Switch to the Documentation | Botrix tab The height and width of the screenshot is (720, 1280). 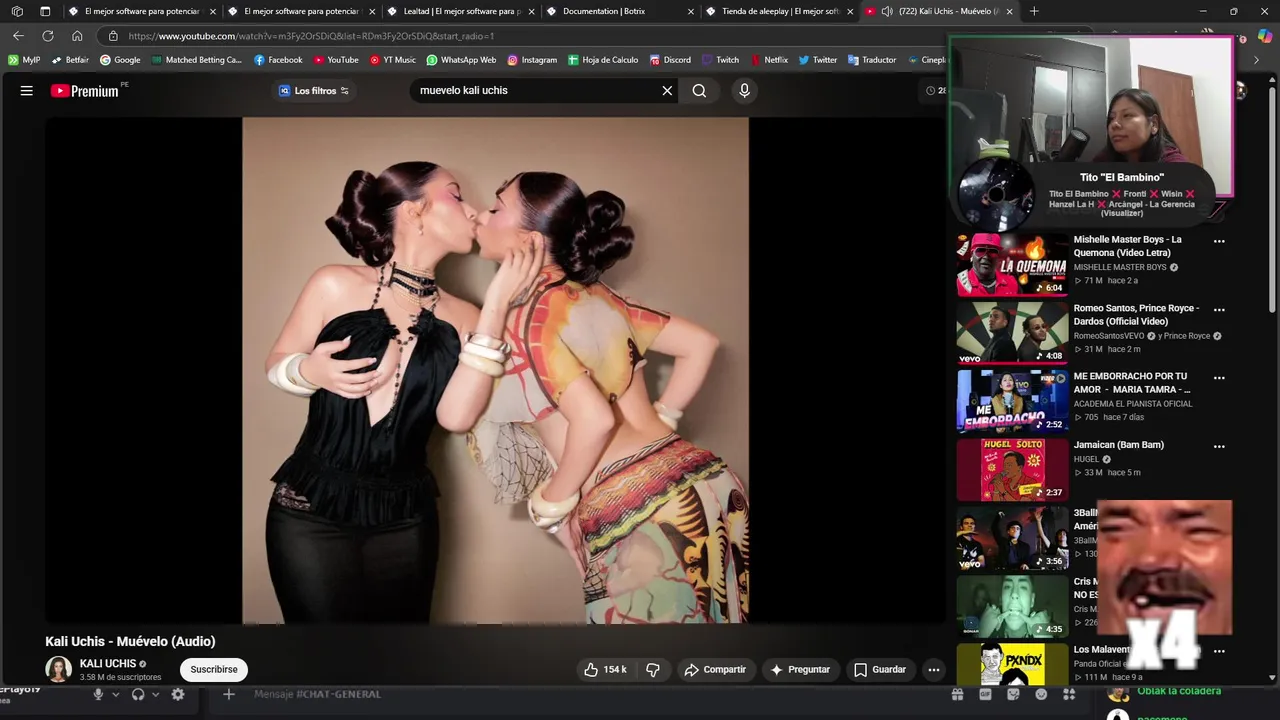coord(618,11)
